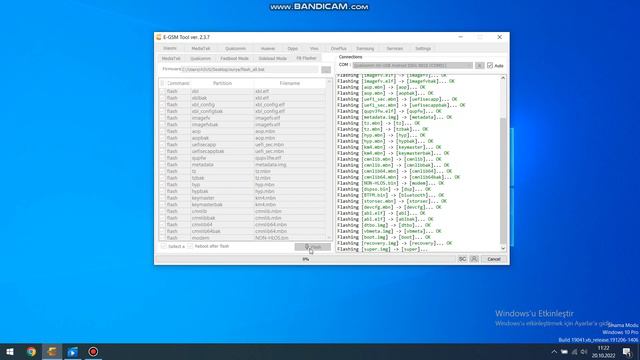This screenshot has height=360, width=640.
Task: Click the 9% flashing progress bar
Action: (305, 259)
